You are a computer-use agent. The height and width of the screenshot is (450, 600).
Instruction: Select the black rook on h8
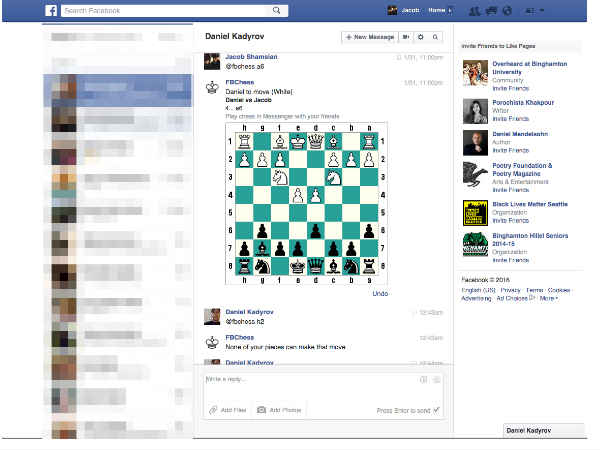pyautogui.click(x=245, y=266)
